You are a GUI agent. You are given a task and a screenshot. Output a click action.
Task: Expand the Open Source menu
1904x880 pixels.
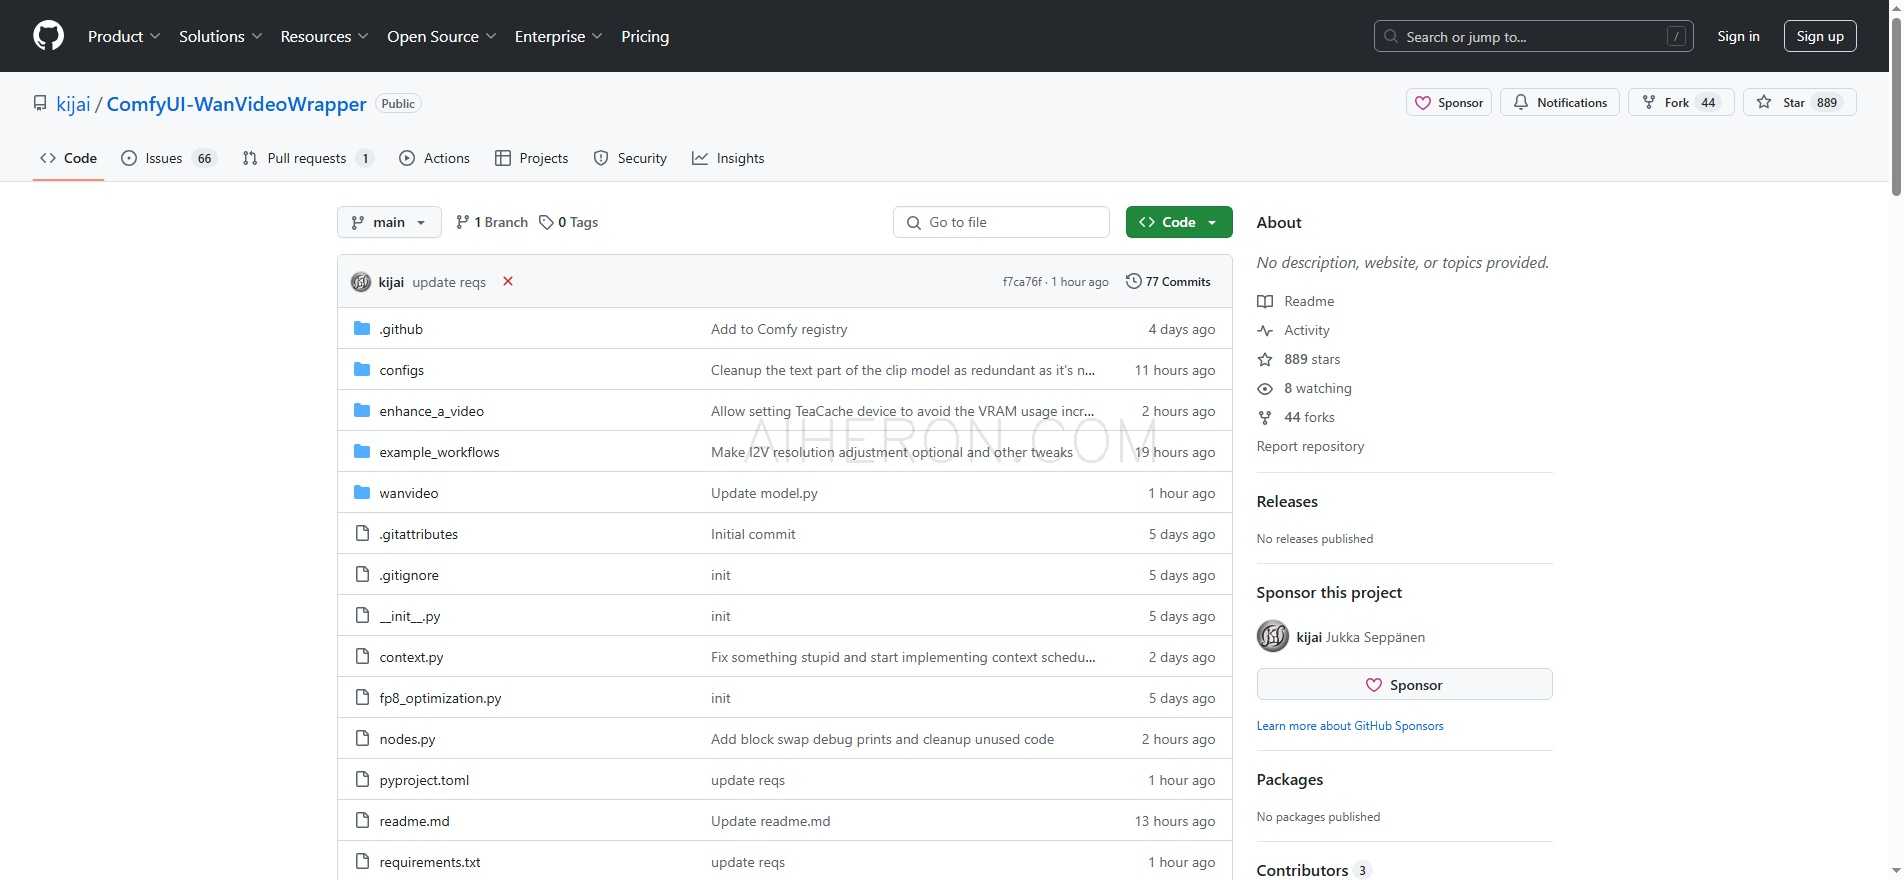(x=441, y=36)
